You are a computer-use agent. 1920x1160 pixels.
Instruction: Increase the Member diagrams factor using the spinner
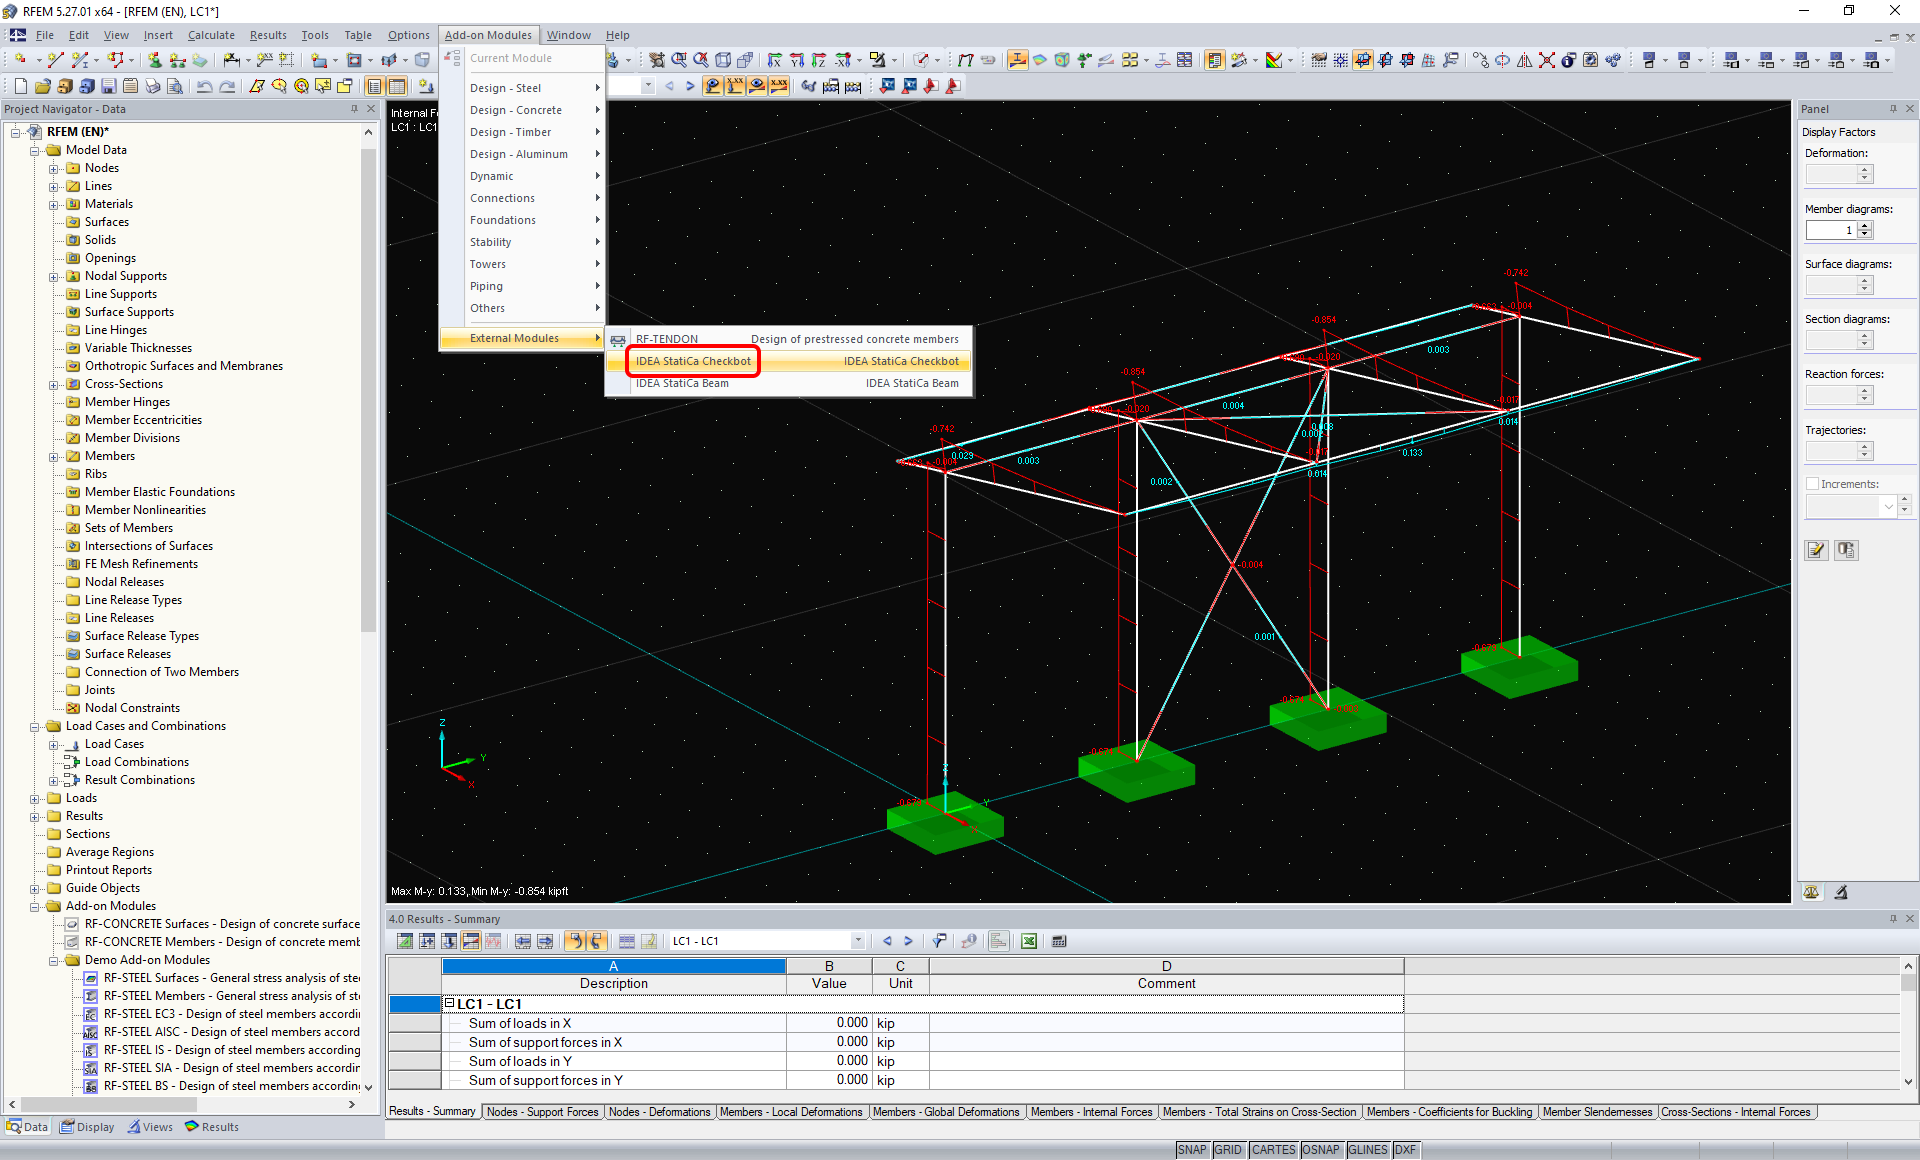[x=1866, y=224]
